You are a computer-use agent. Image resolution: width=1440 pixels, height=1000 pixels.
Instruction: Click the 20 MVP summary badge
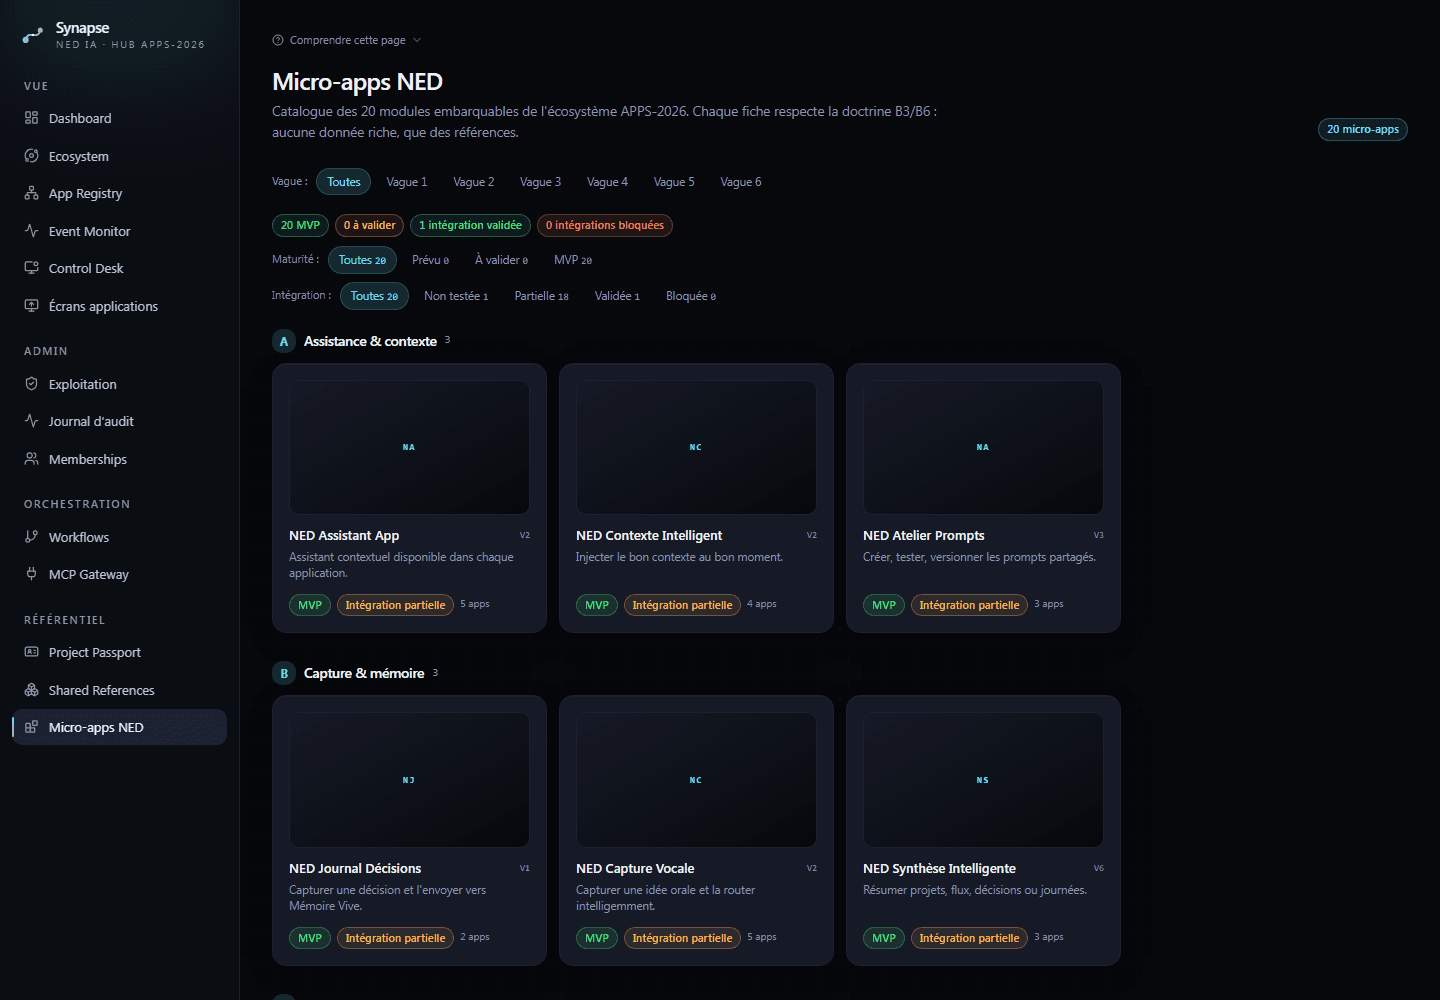click(x=300, y=225)
